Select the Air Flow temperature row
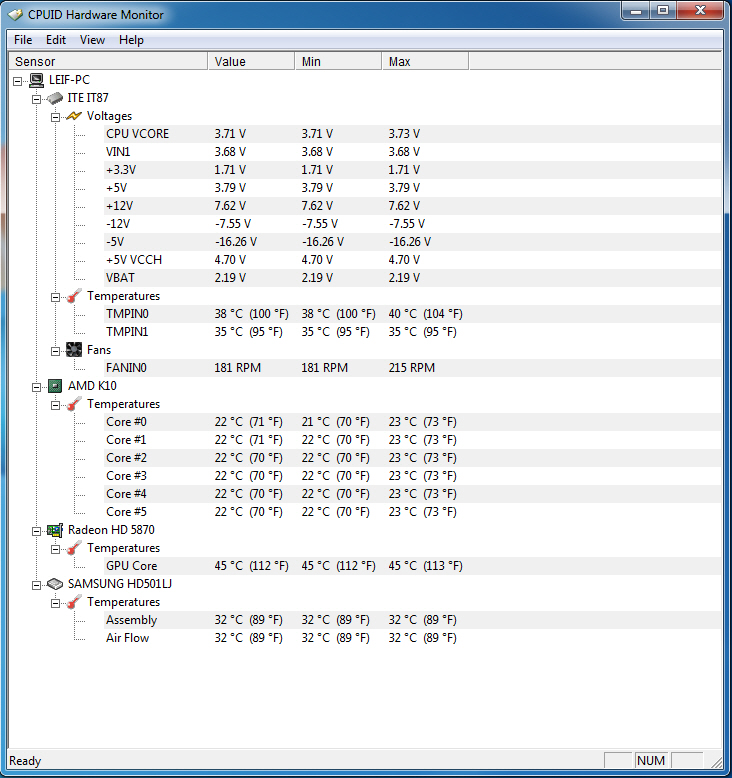The image size is (732, 778). click(412, 638)
